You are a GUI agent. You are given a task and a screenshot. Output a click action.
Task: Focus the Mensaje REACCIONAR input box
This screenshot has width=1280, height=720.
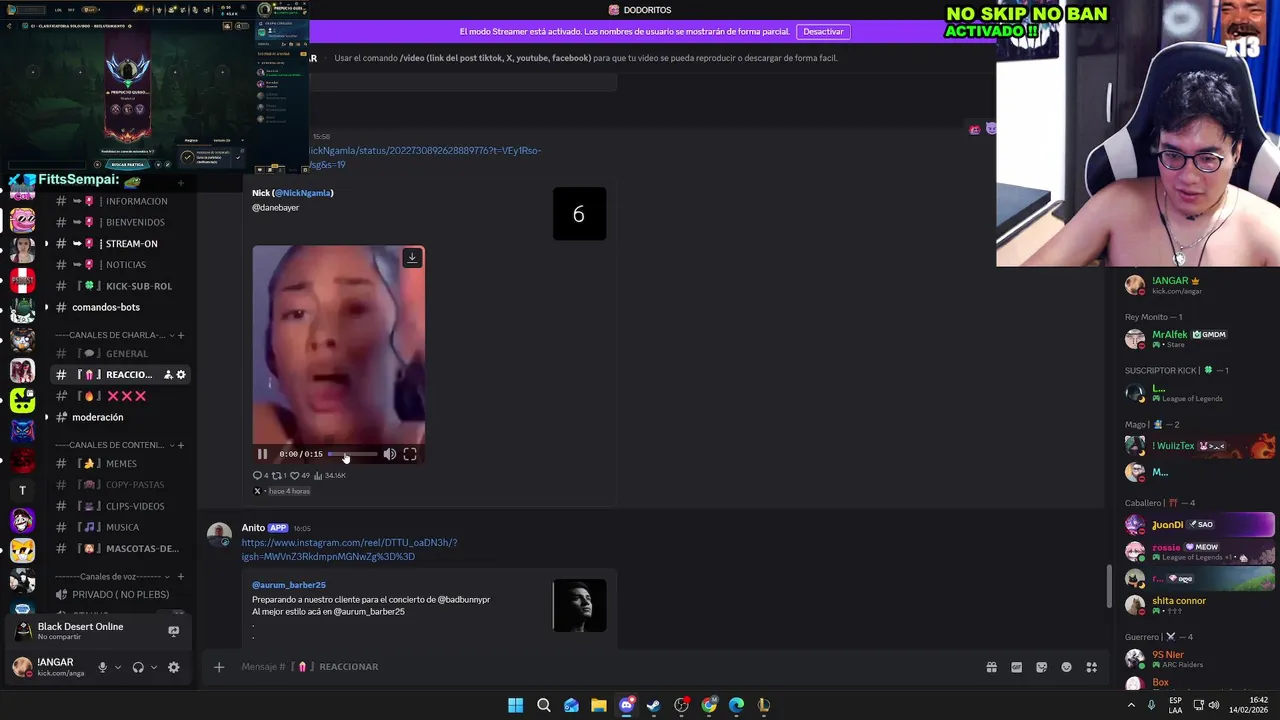(x=600, y=667)
